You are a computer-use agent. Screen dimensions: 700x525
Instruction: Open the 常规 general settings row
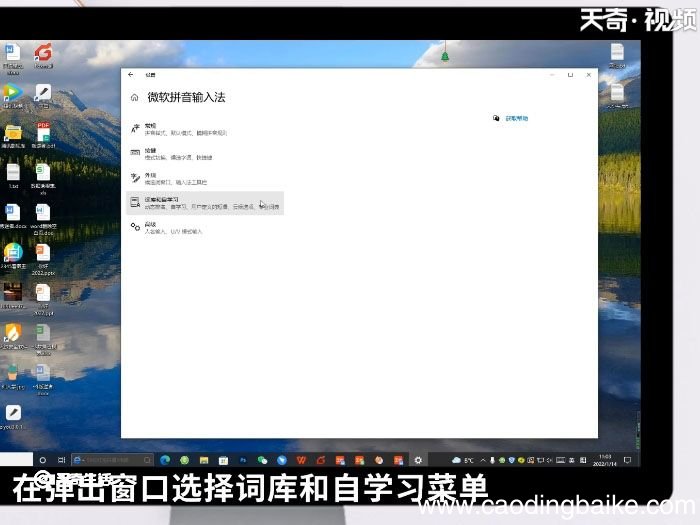tap(205, 129)
